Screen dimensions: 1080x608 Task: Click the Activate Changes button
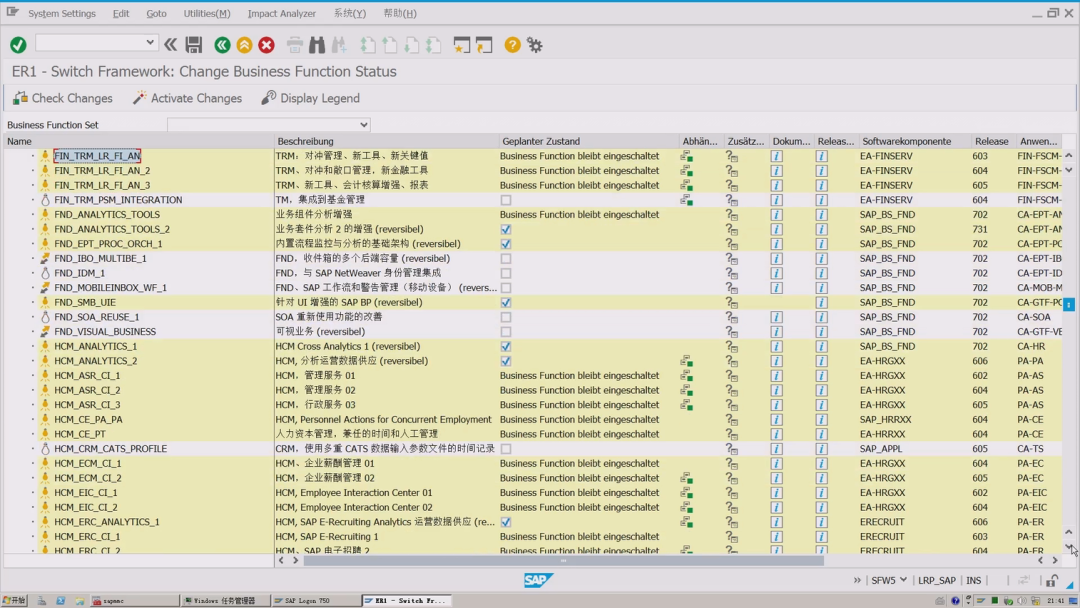pyautogui.click(x=187, y=98)
